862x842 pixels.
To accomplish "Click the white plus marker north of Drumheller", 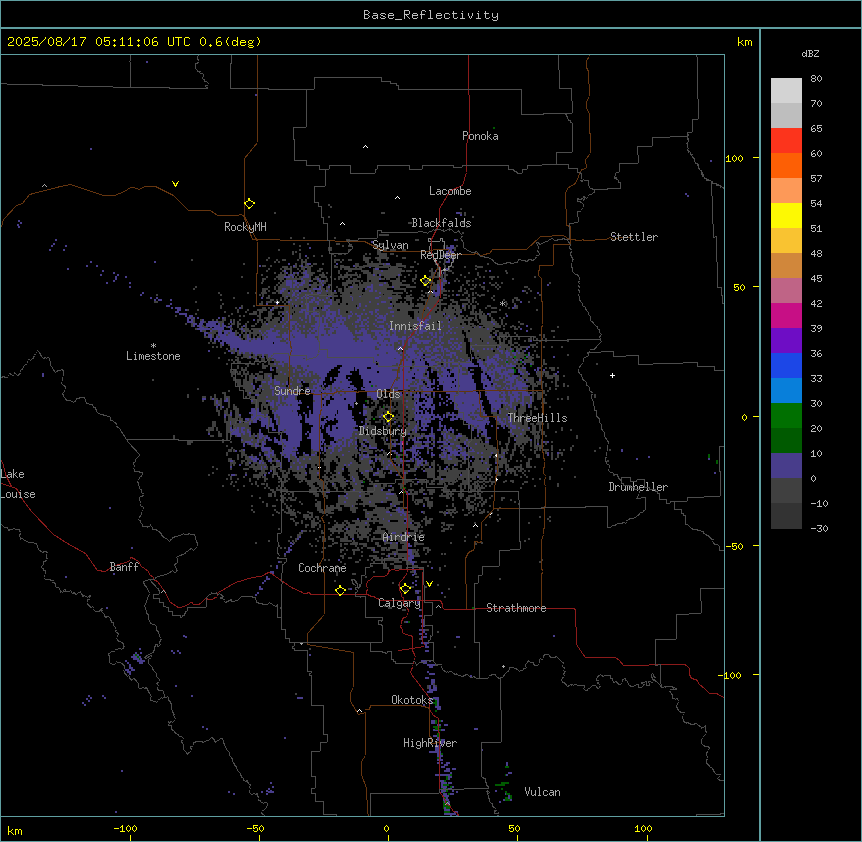I will (x=612, y=375).
